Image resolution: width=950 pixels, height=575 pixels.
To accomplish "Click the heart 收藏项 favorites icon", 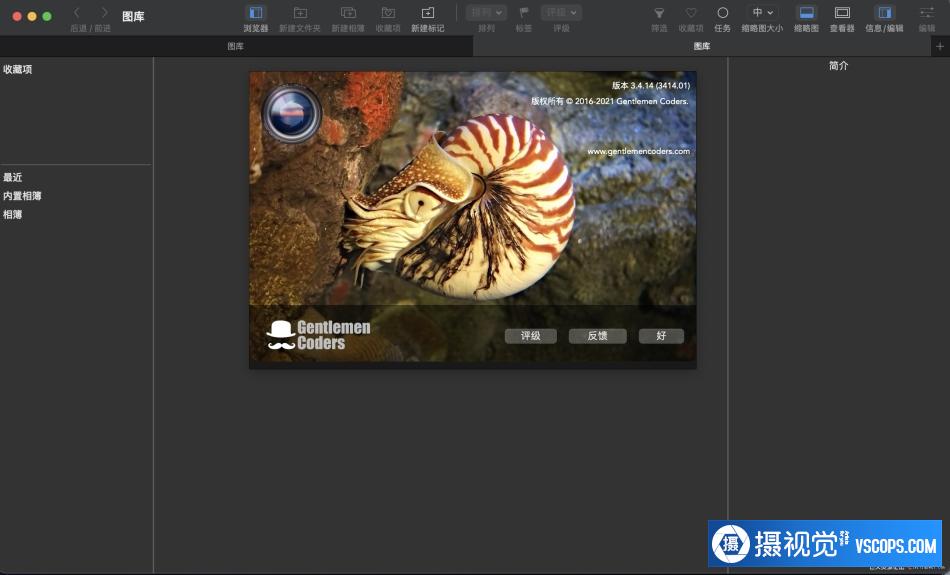I will click(x=691, y=13).
